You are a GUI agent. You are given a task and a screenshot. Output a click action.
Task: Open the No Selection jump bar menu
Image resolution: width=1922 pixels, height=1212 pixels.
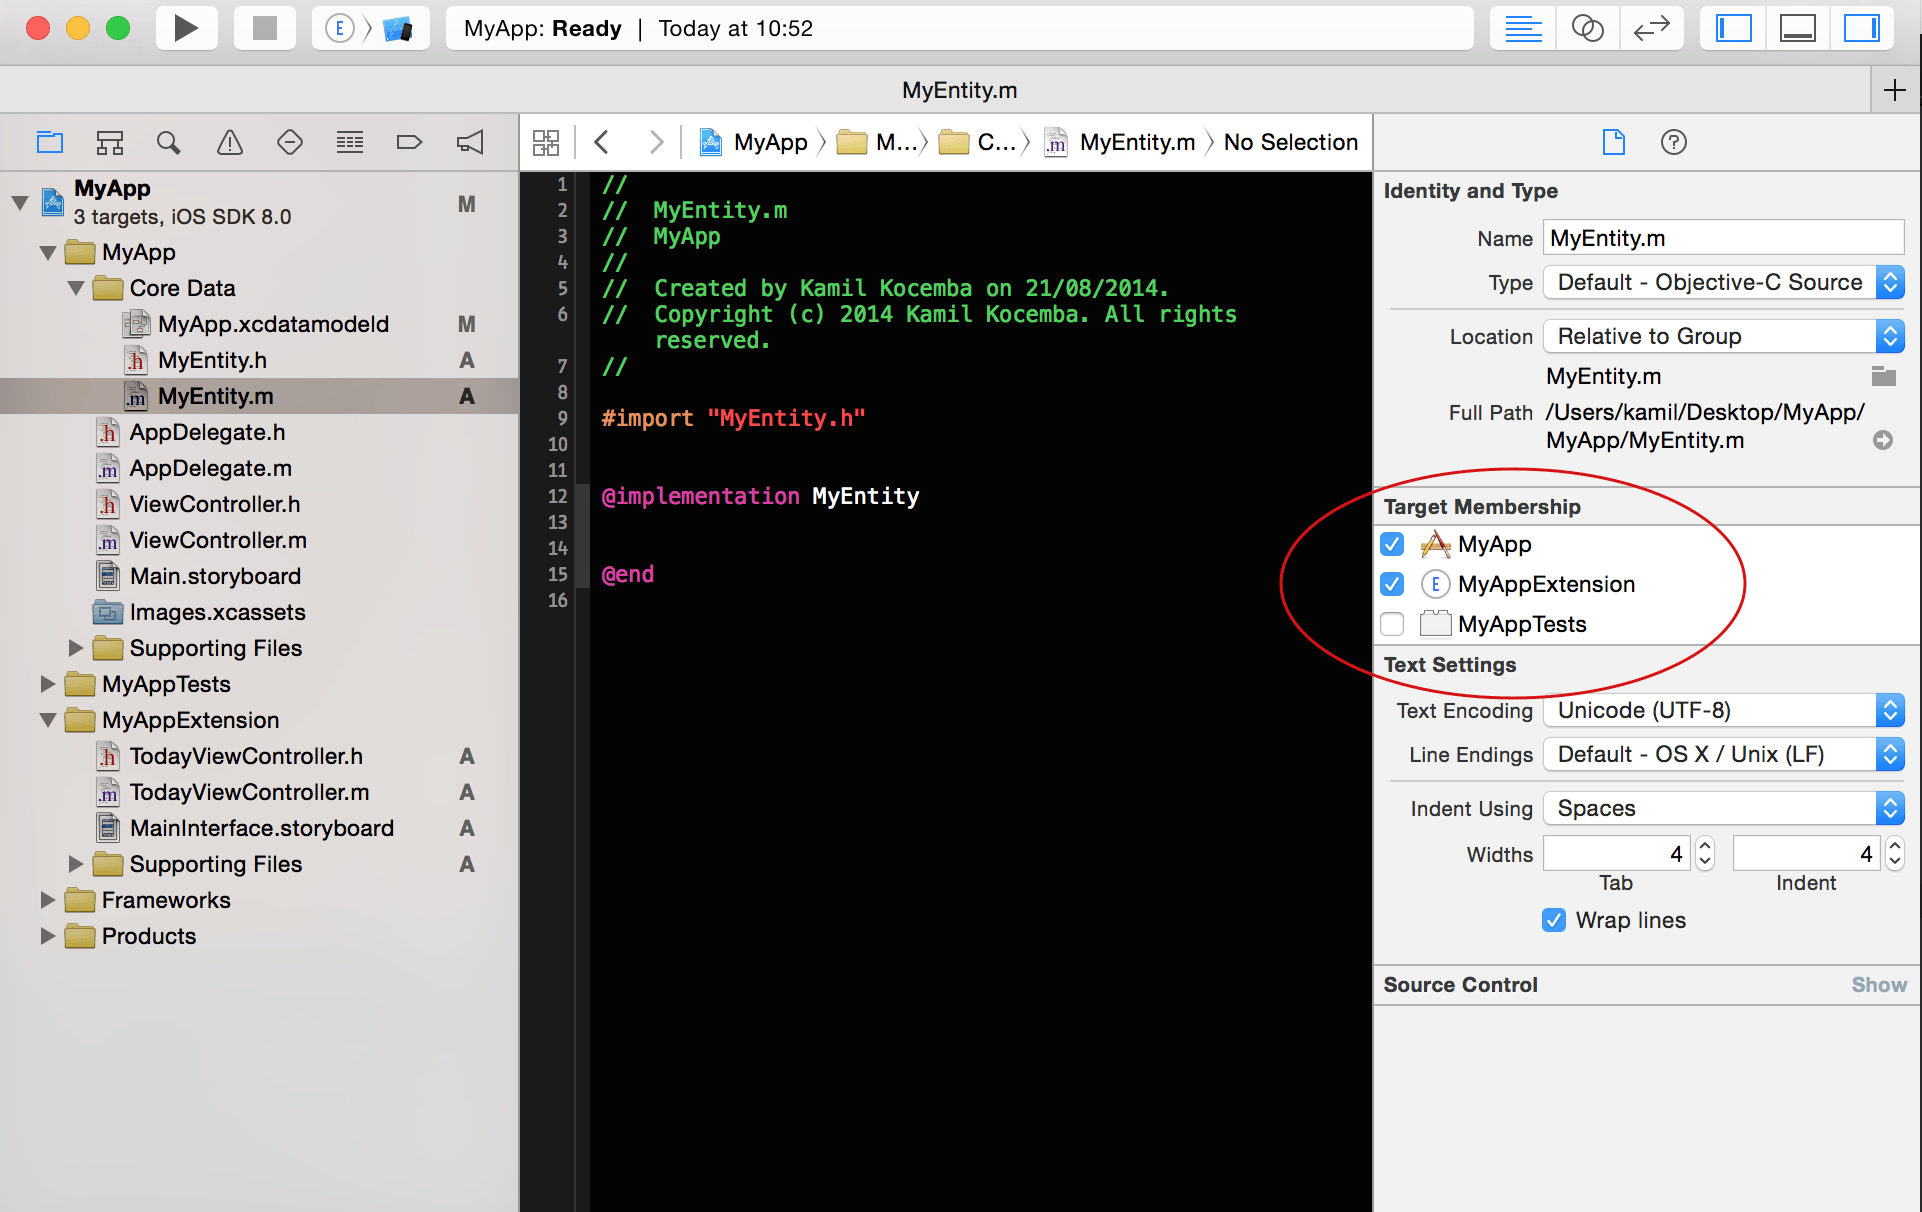(1291, 142)
